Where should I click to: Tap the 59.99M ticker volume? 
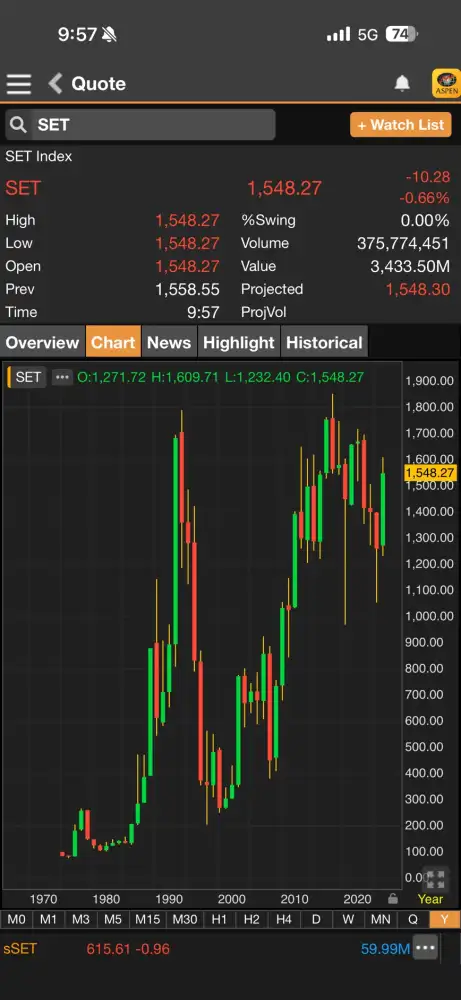pyautogui.click(x=385, y=949)
